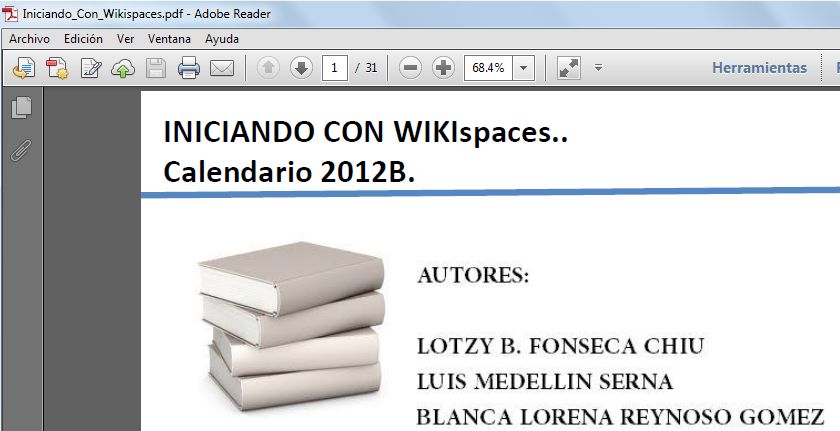Open the Herramientas panel

pyautogui.click(x=759, y=68)
